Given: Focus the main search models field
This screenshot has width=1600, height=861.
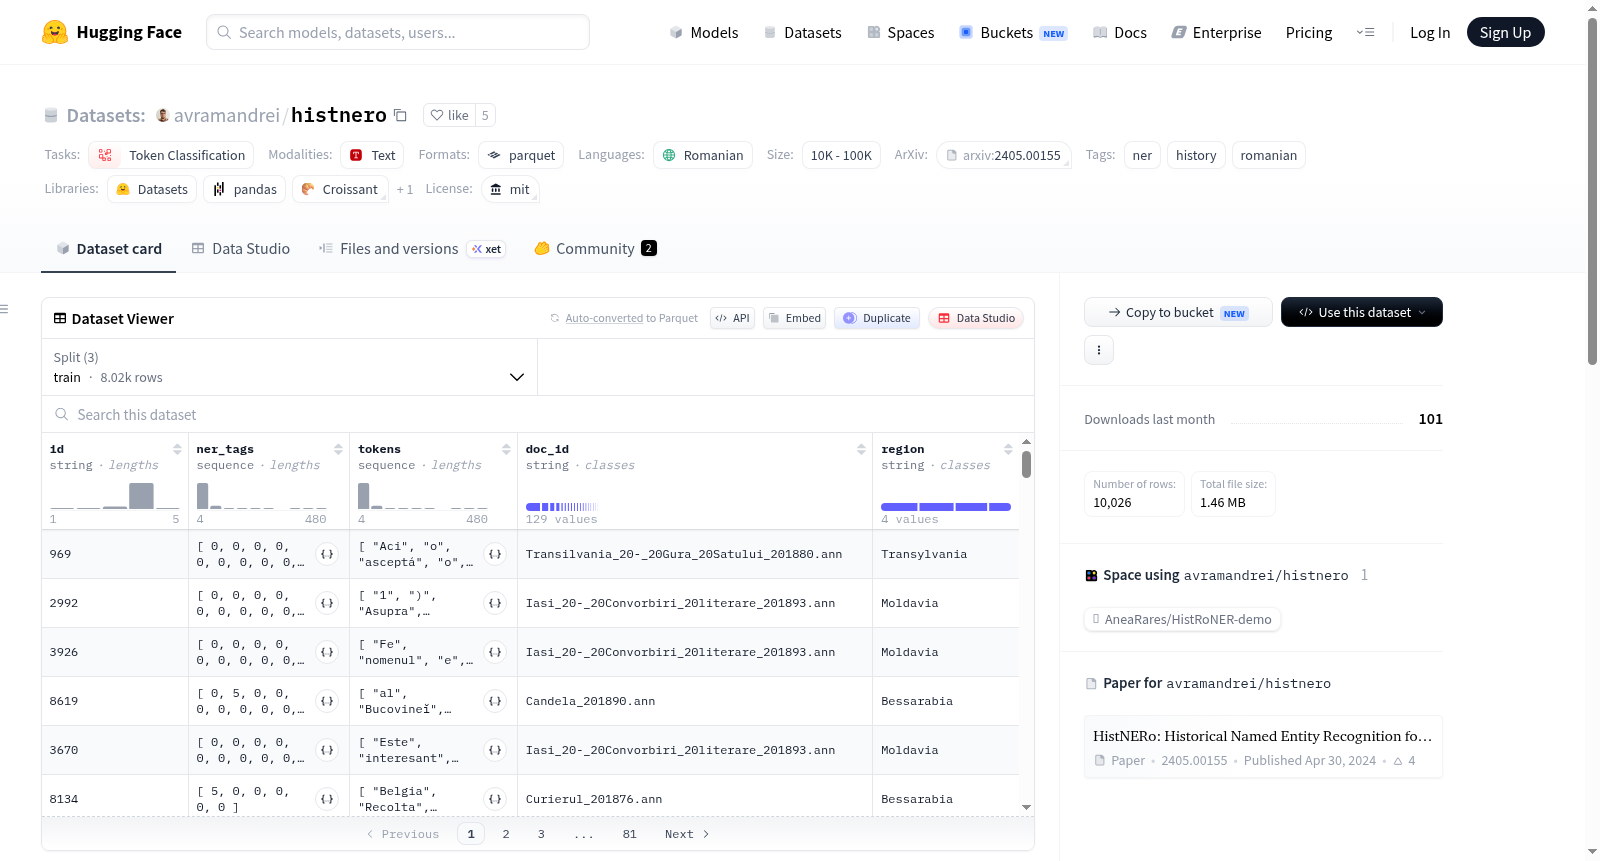Looking at the screenshot, I should click(398, 32).
